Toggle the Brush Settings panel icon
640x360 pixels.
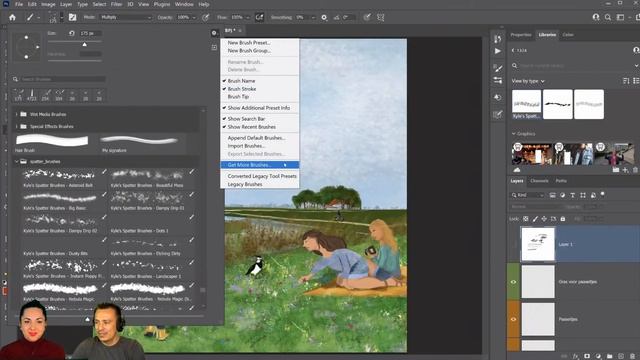[72, 18]
